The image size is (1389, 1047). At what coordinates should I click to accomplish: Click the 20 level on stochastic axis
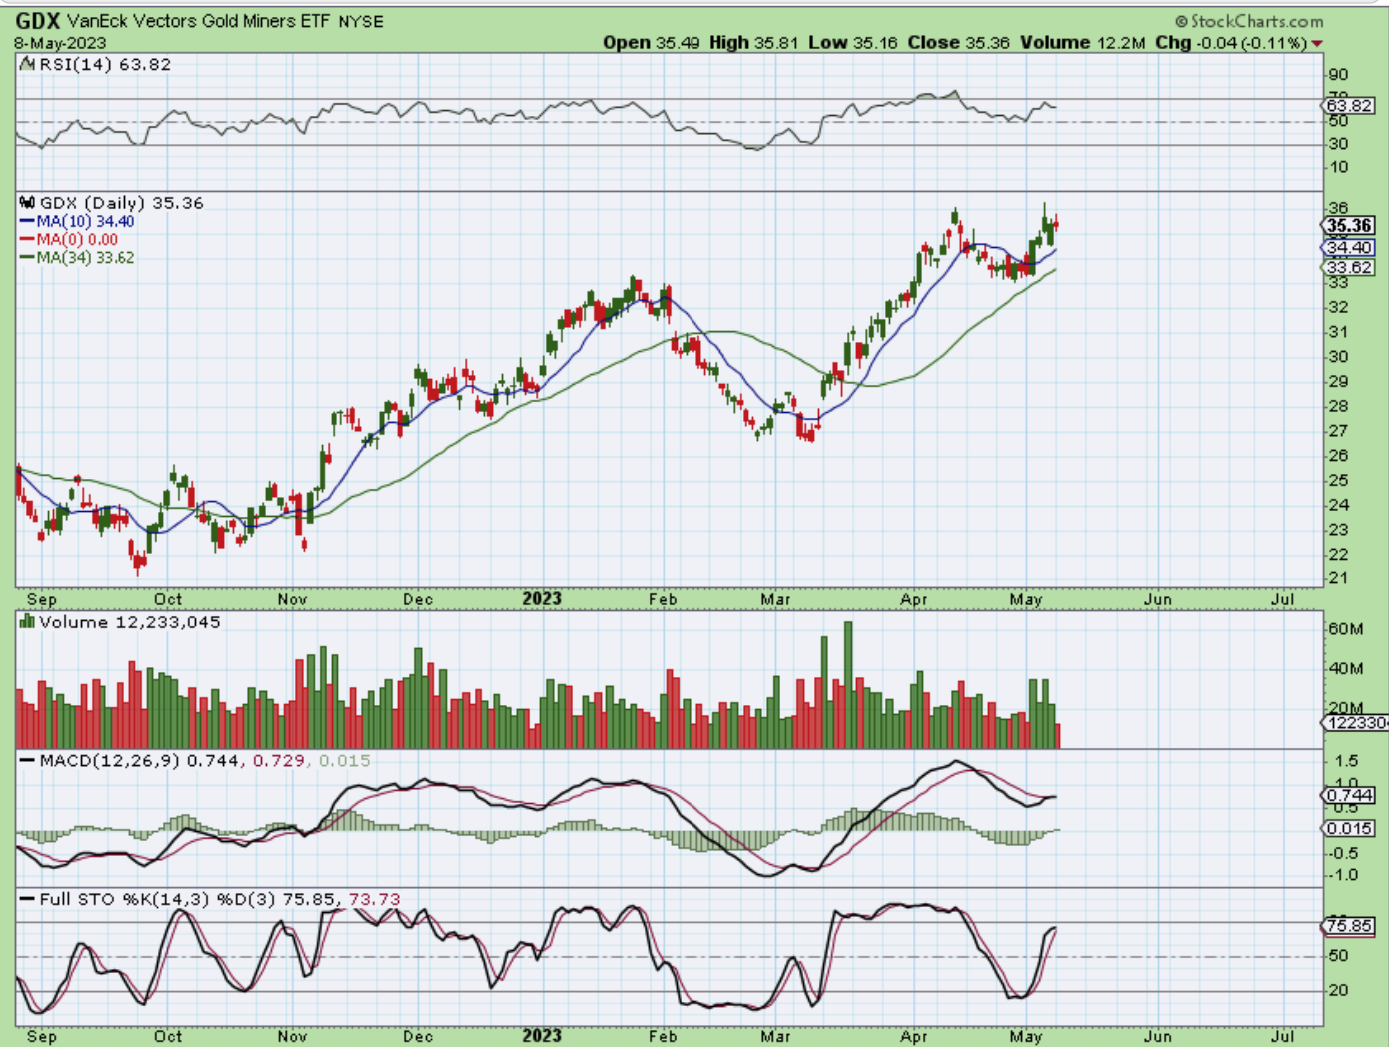click(x=1337, y=990)
